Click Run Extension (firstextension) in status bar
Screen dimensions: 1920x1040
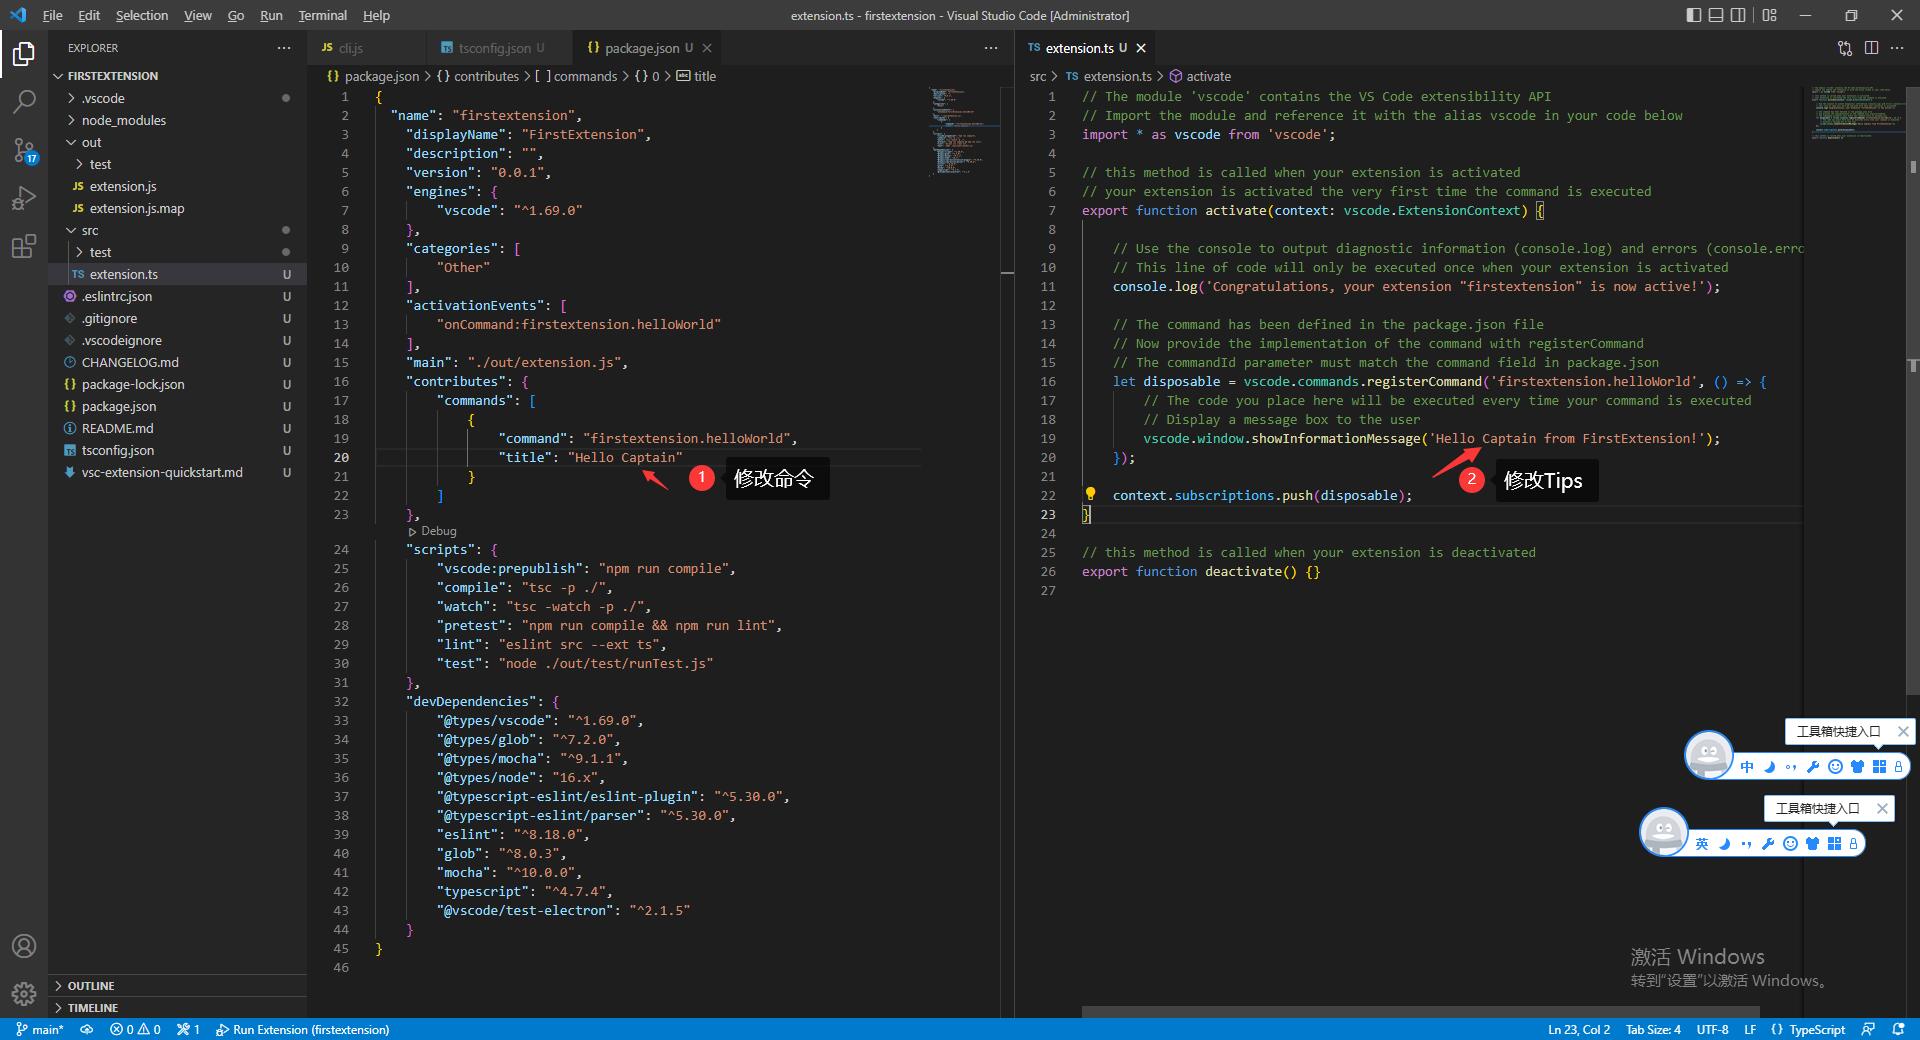(302, 1029)
